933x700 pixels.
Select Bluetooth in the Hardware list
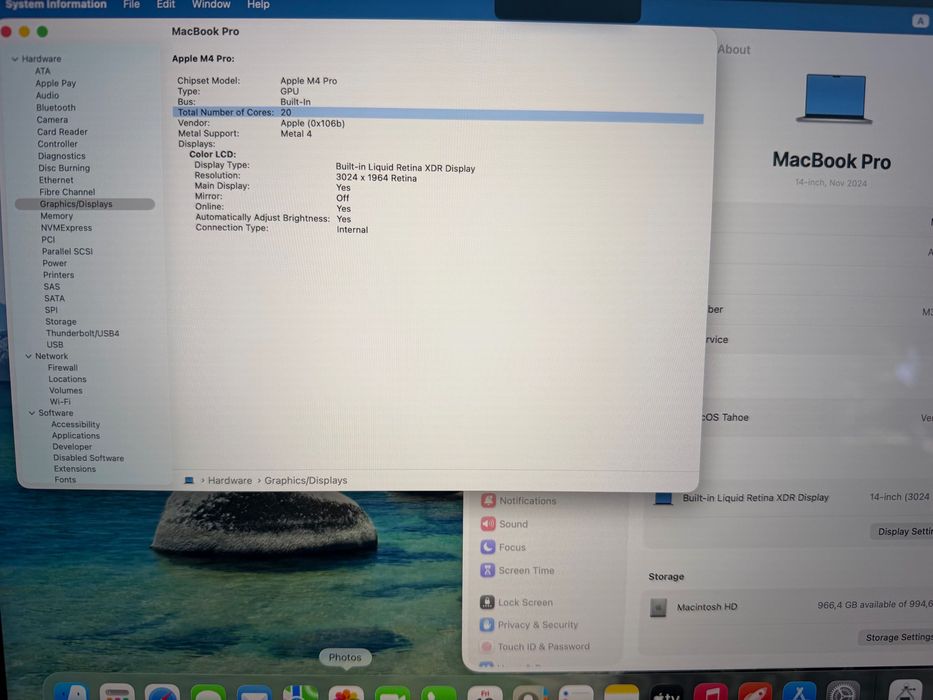pos(55,108)
